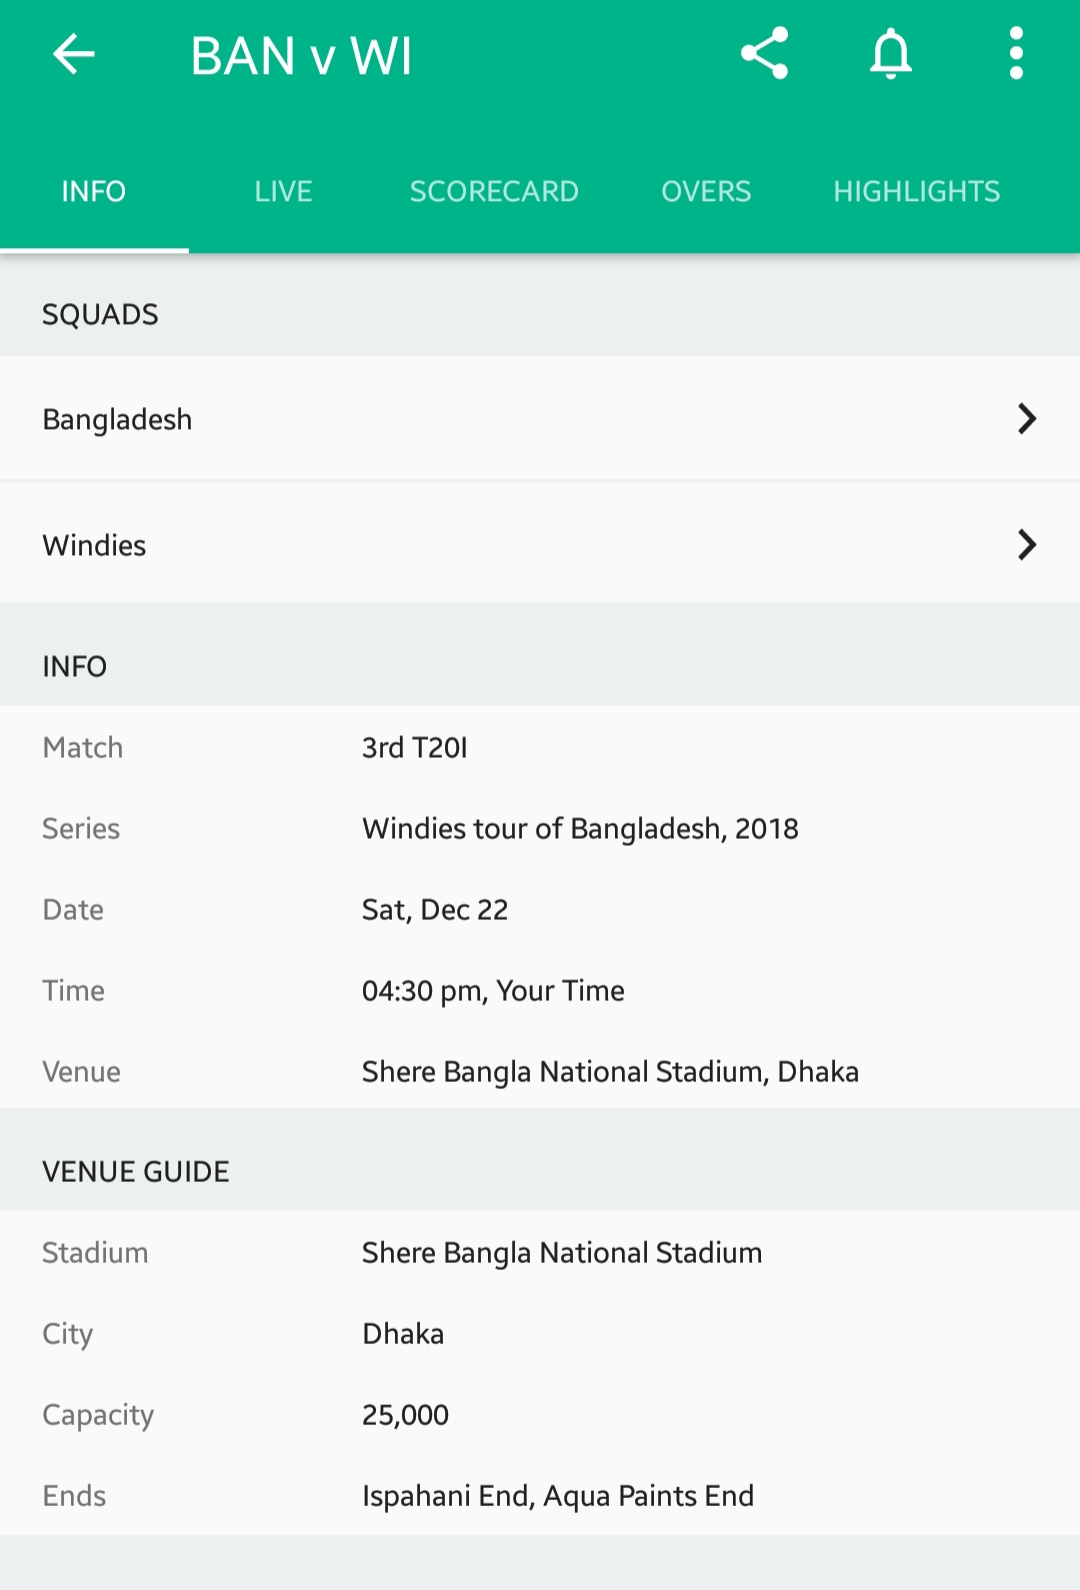Tap the back arrow icon

74,54
